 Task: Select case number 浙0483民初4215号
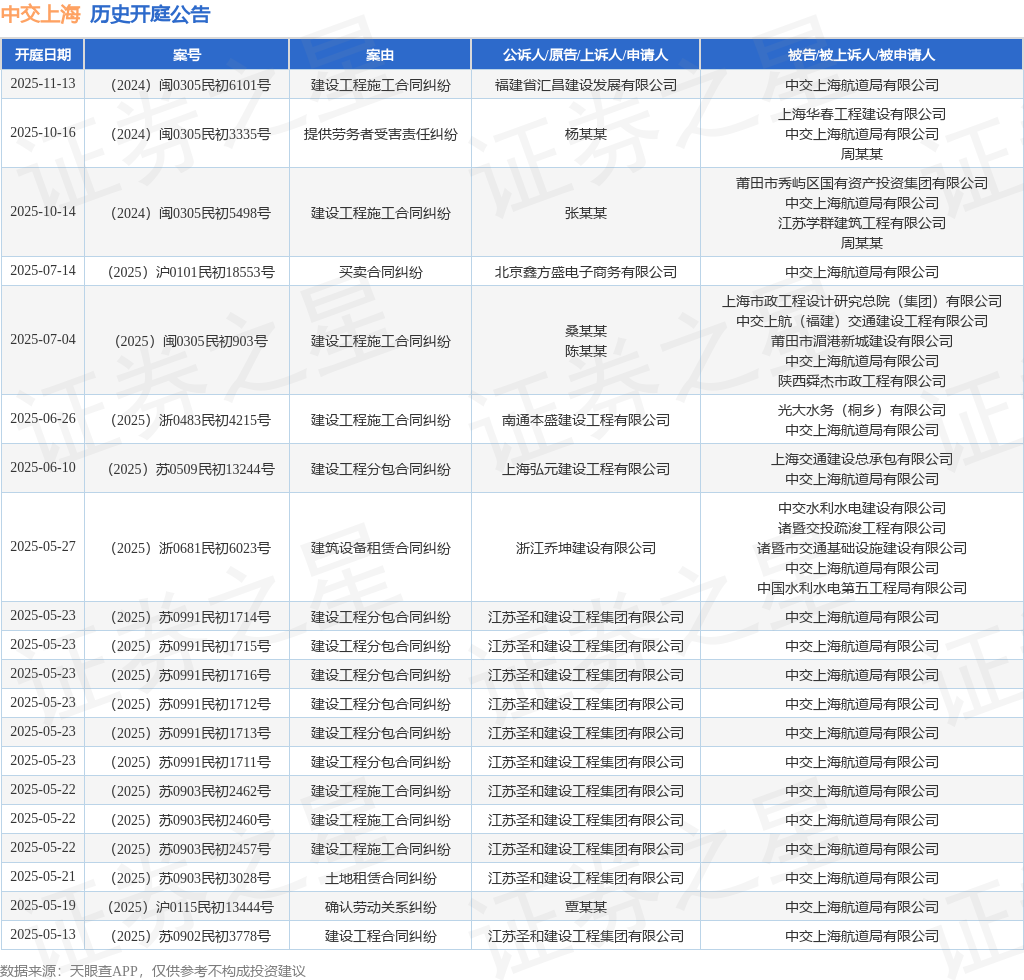tap(215, 420)
